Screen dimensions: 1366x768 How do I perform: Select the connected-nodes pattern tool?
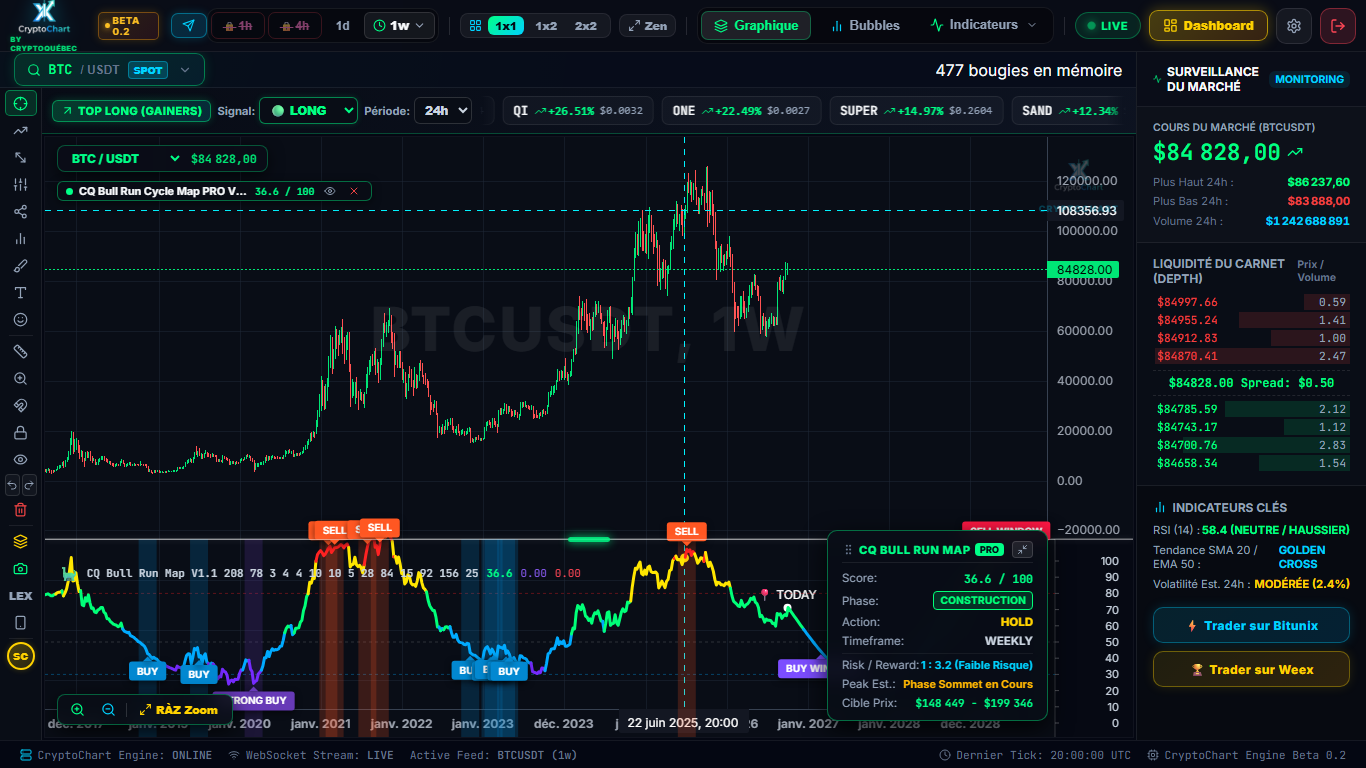coord(20,211)
